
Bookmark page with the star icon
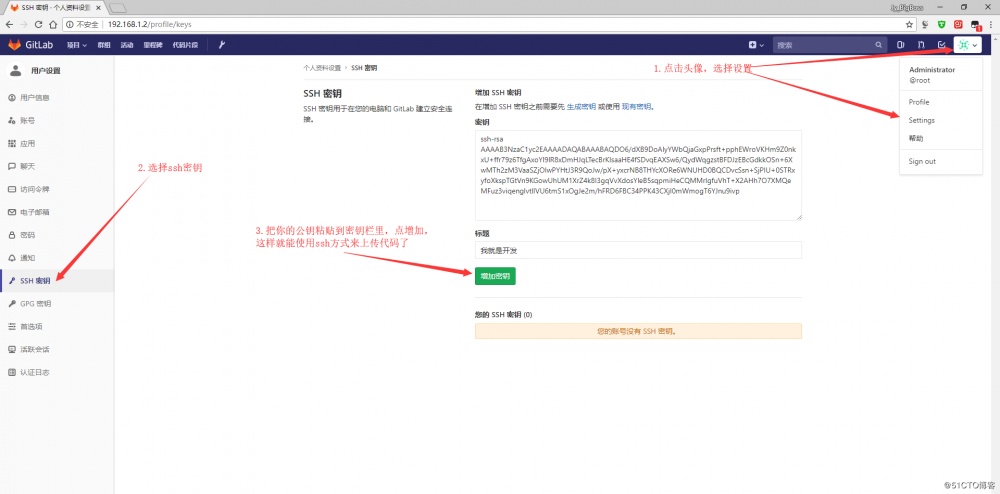coord(909,24)
